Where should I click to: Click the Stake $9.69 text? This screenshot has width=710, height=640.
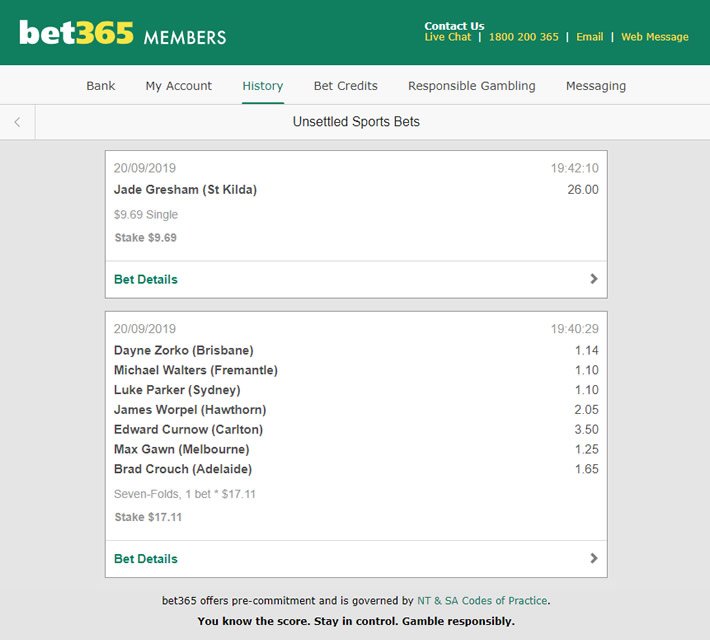pyautogui.click(x=145, y=237)
